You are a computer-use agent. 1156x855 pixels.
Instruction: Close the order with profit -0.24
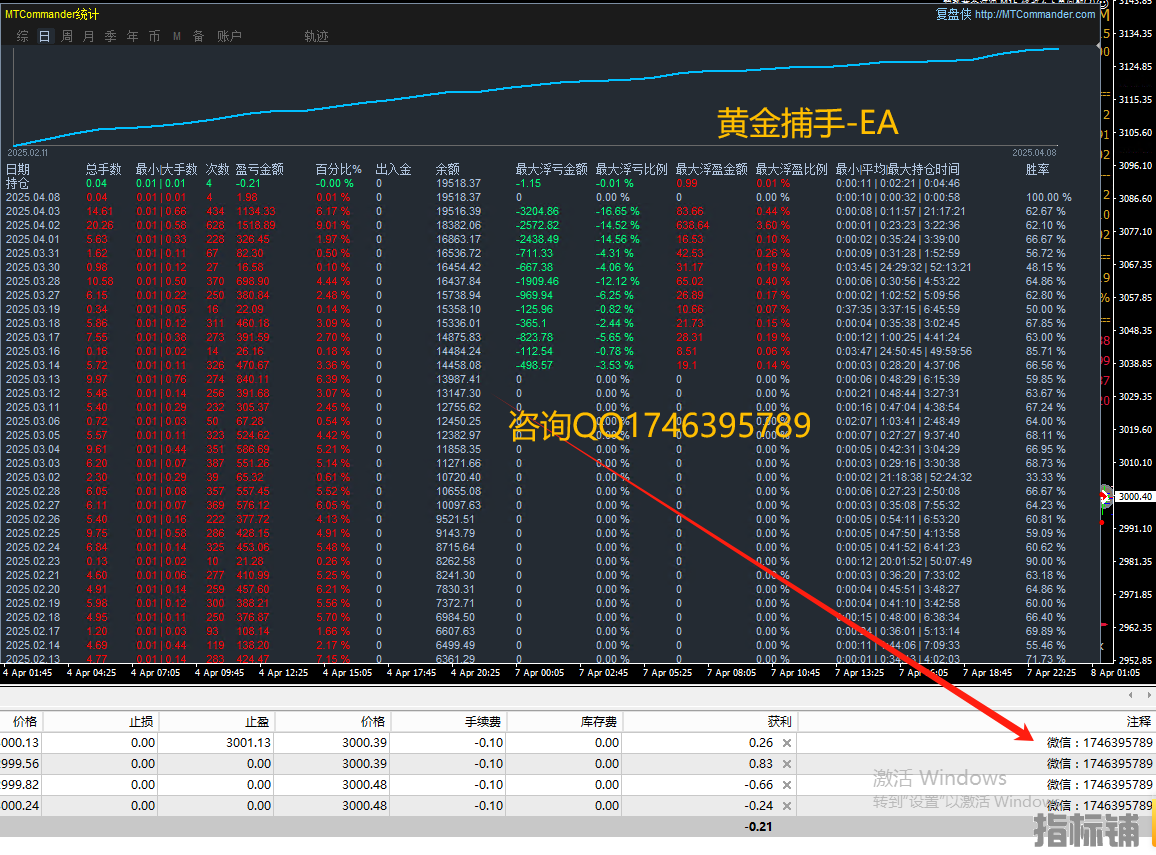tap(787, 806)
